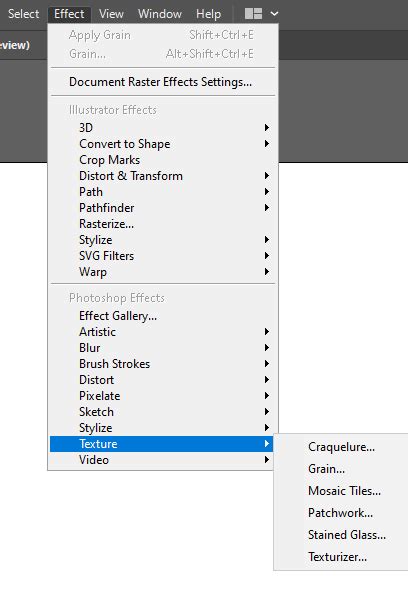The height and width of the screenshot is (591, 408).
Task: Expand the SVG Filters submenu
Action: tap(163, 256)
